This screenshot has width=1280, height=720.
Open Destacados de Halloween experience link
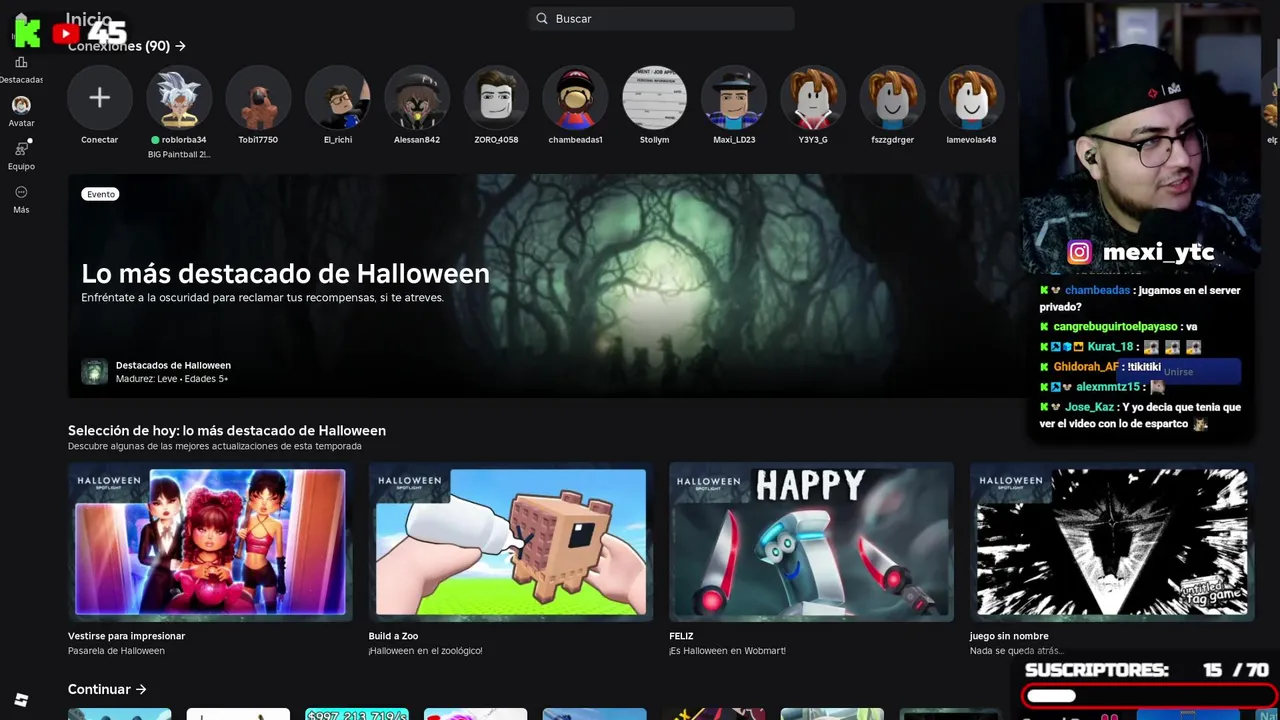coord(173,365)
